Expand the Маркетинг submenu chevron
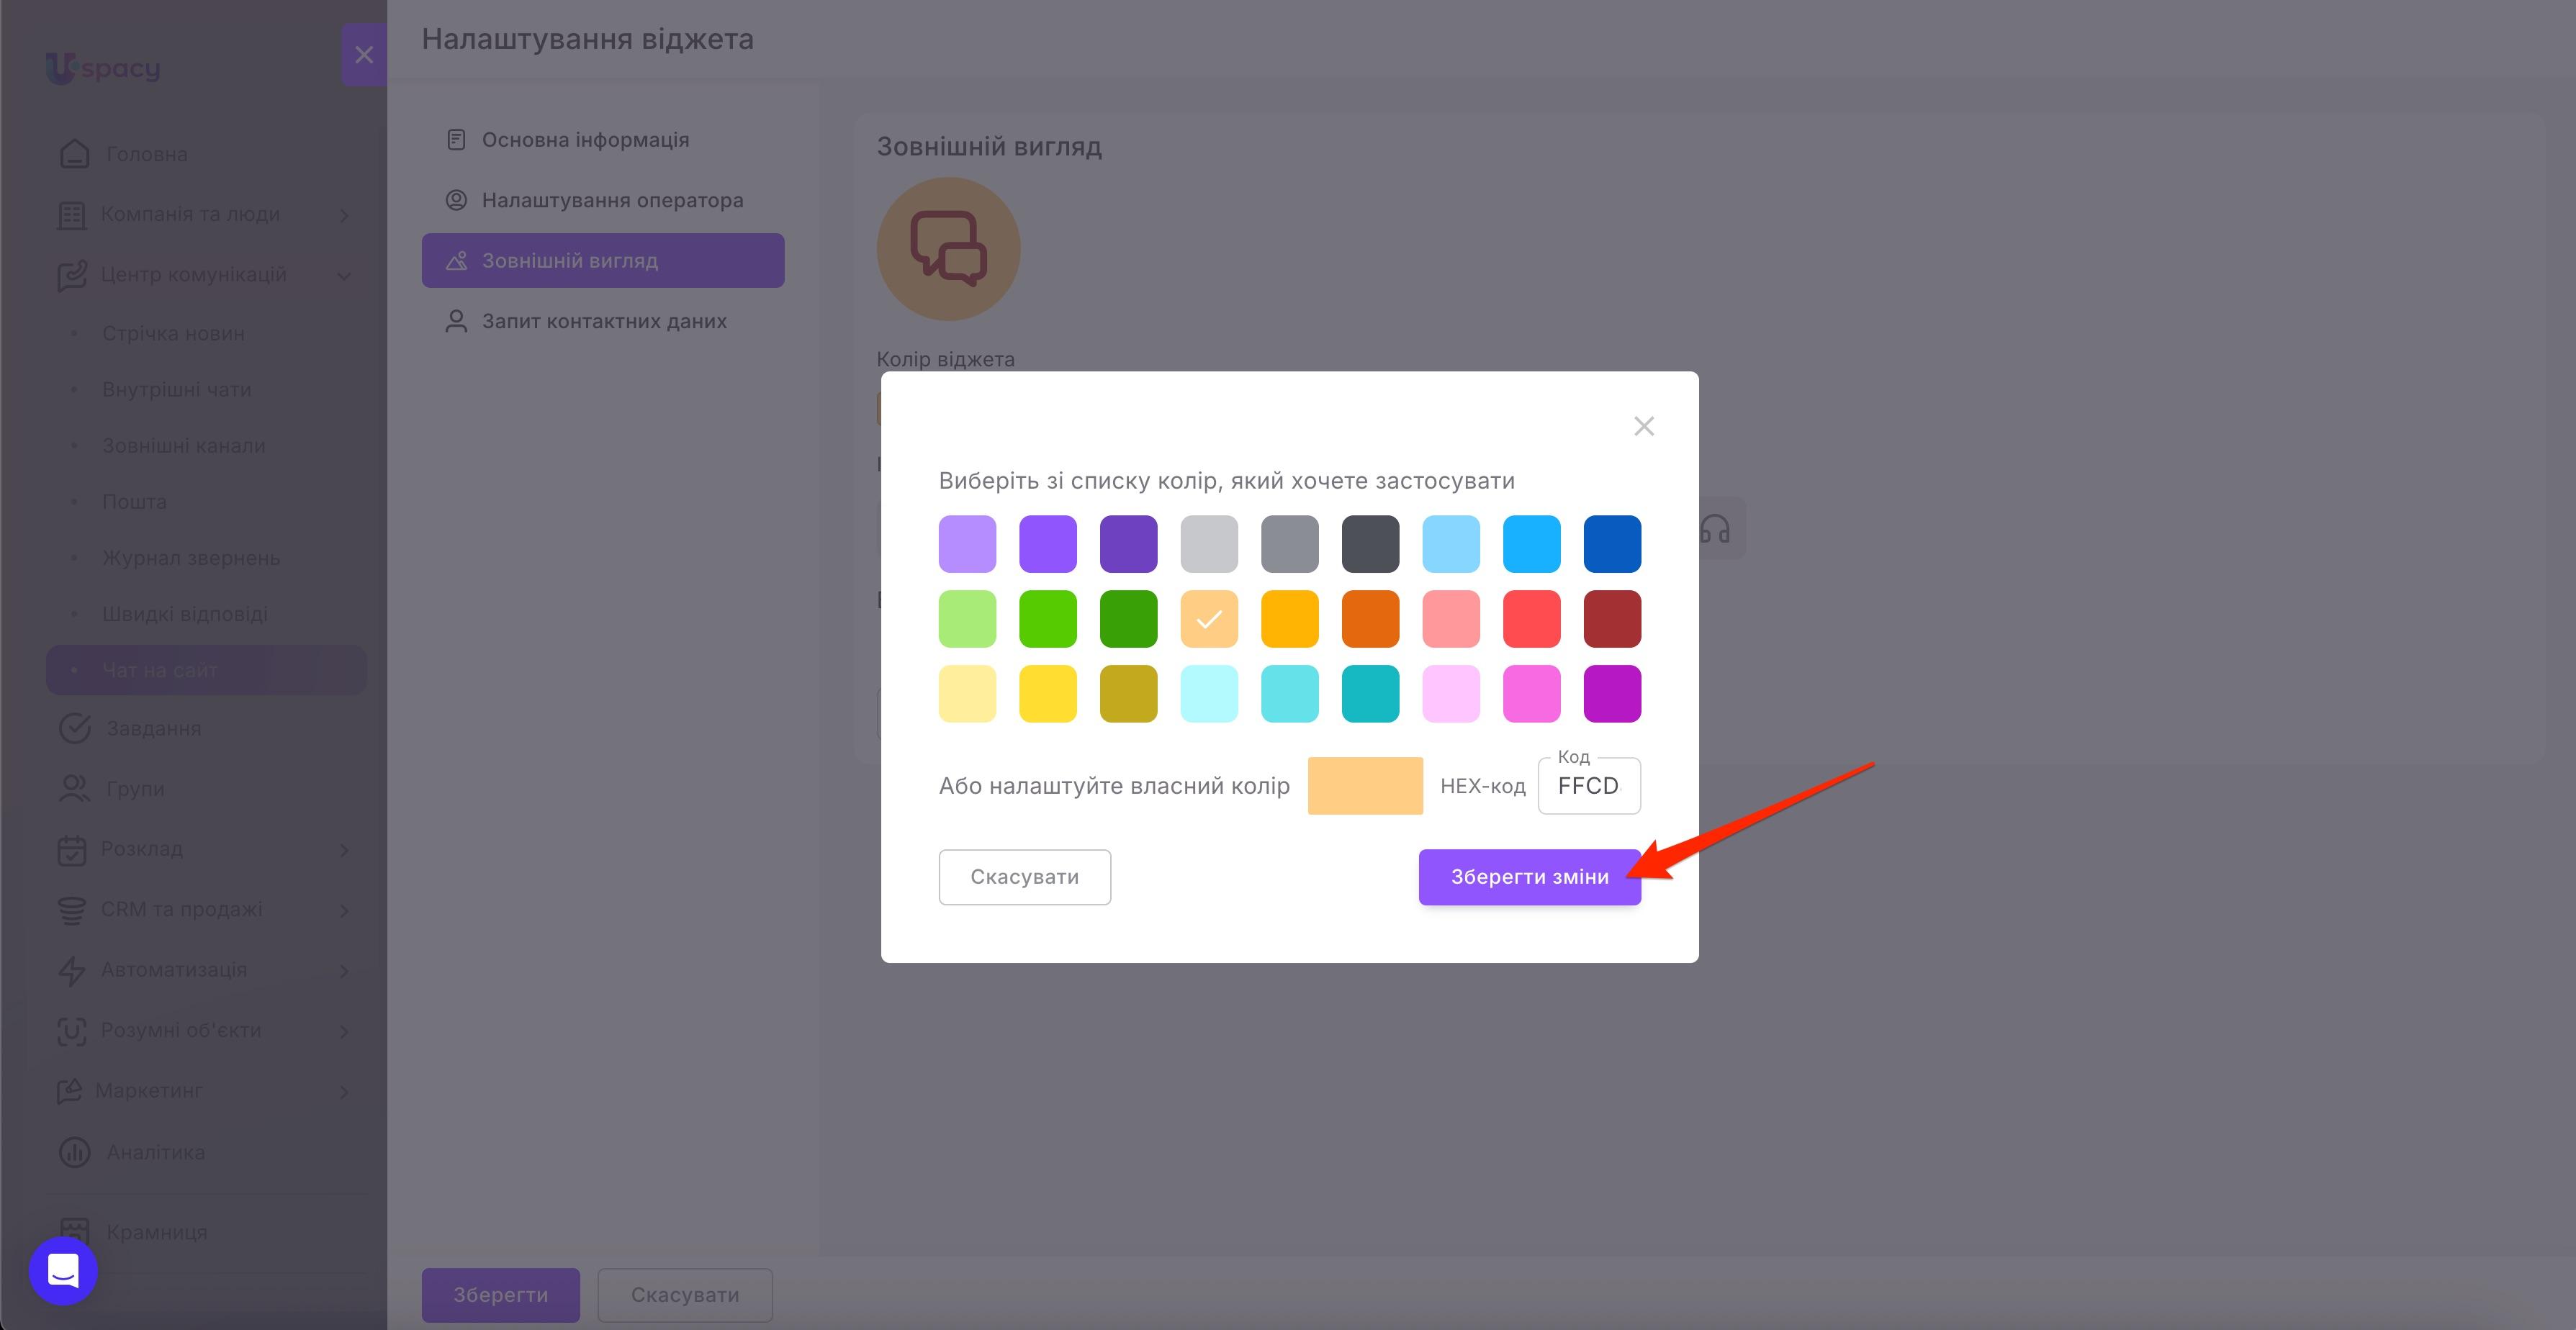 (x=344, y=1091)
